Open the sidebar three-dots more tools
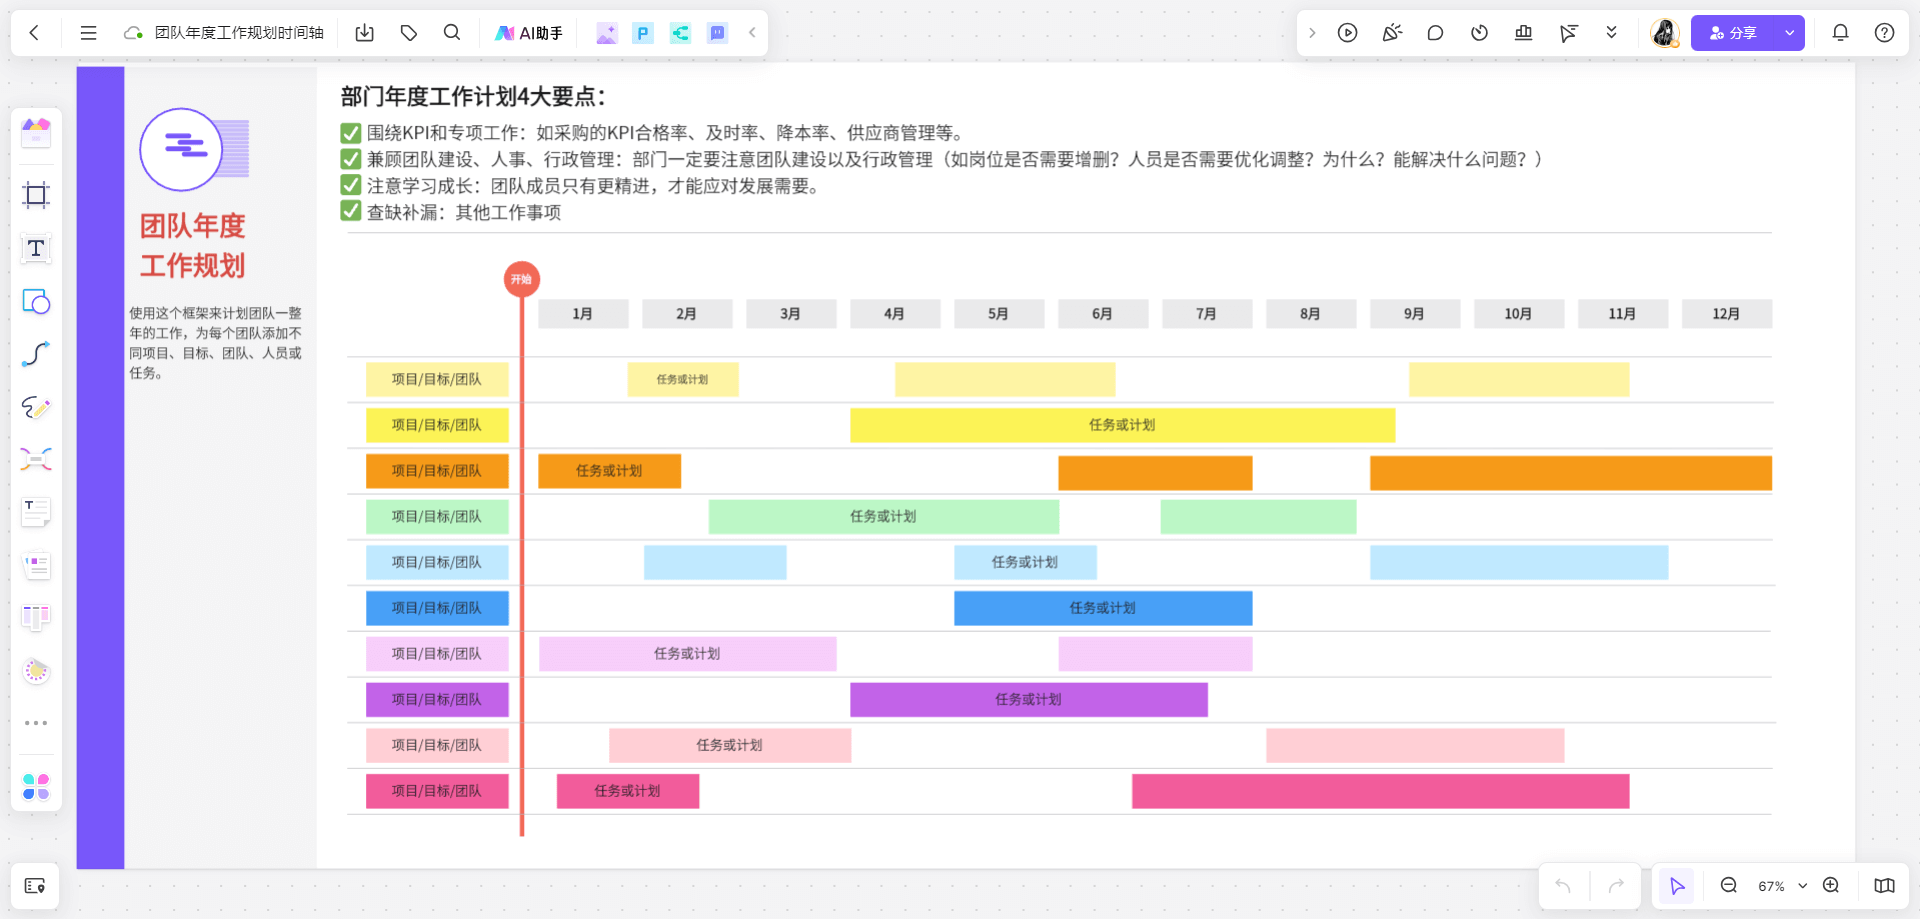The image size is (1920, 919). click(36, 723)
